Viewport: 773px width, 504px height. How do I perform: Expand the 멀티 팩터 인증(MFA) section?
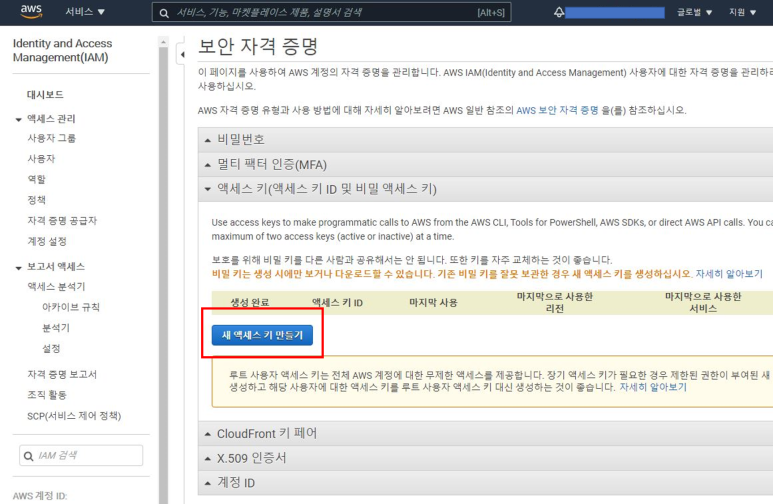click(486, 164)
